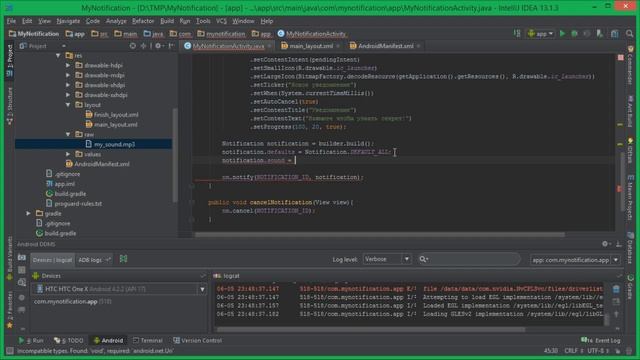This screenshot has height=360, width=640.
Task: Click the Devices | logcat tab
Action: (x=52, y=260)
